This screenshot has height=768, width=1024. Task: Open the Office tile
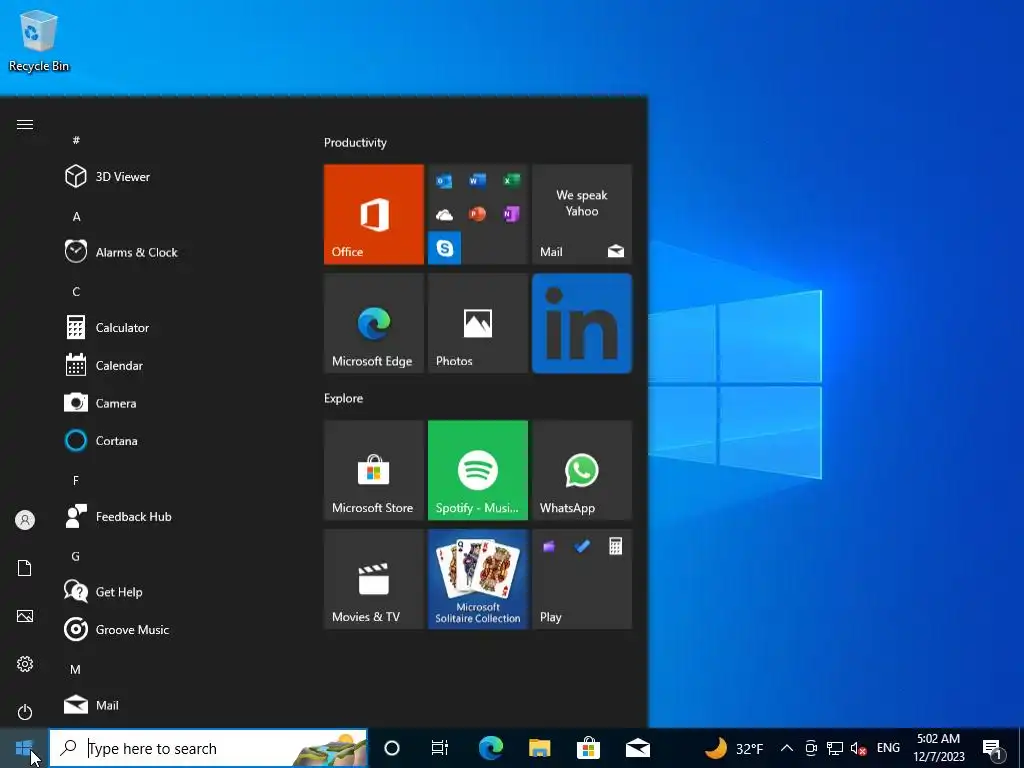pos(374,214)
